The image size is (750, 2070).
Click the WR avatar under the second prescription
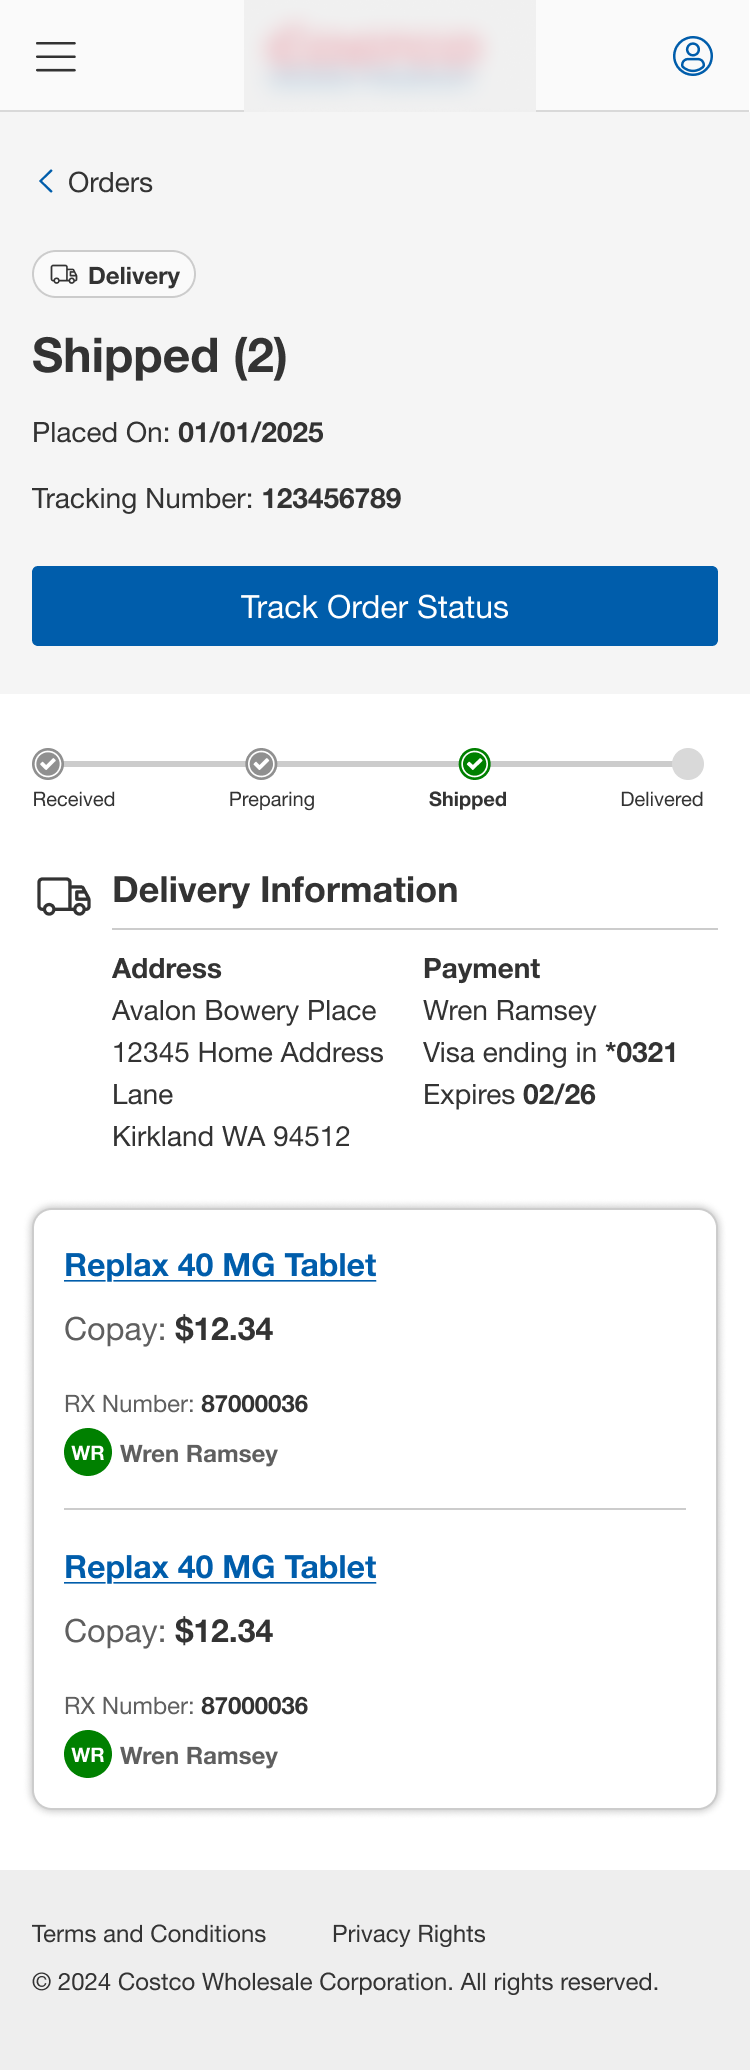point(87,1754)
